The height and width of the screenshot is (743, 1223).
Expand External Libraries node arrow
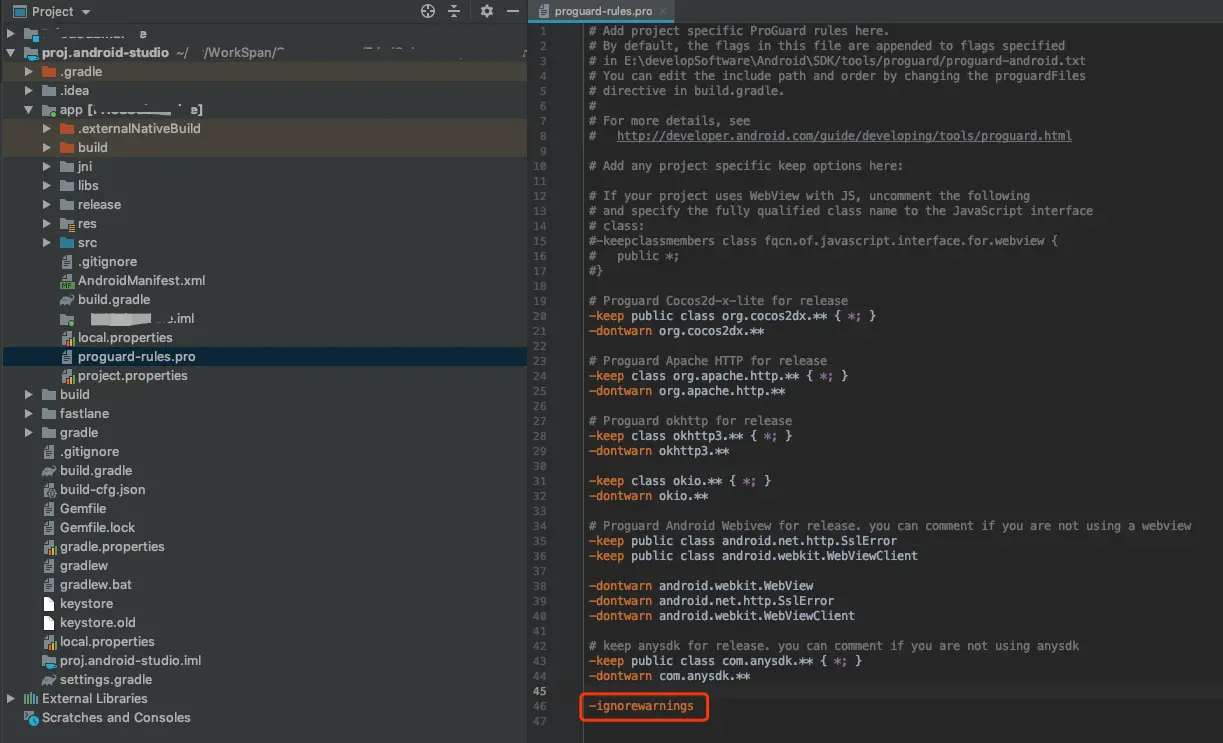click(x=11, y=698)
